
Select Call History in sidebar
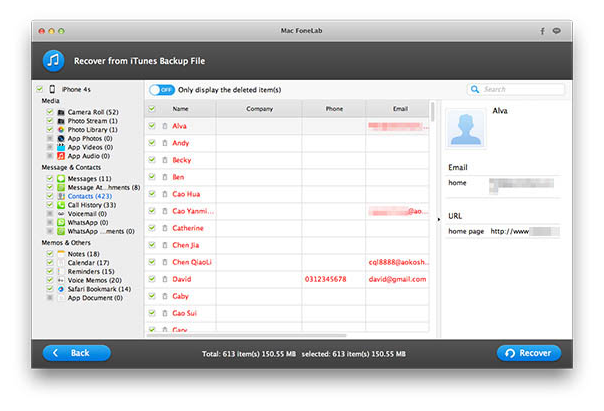92,205
